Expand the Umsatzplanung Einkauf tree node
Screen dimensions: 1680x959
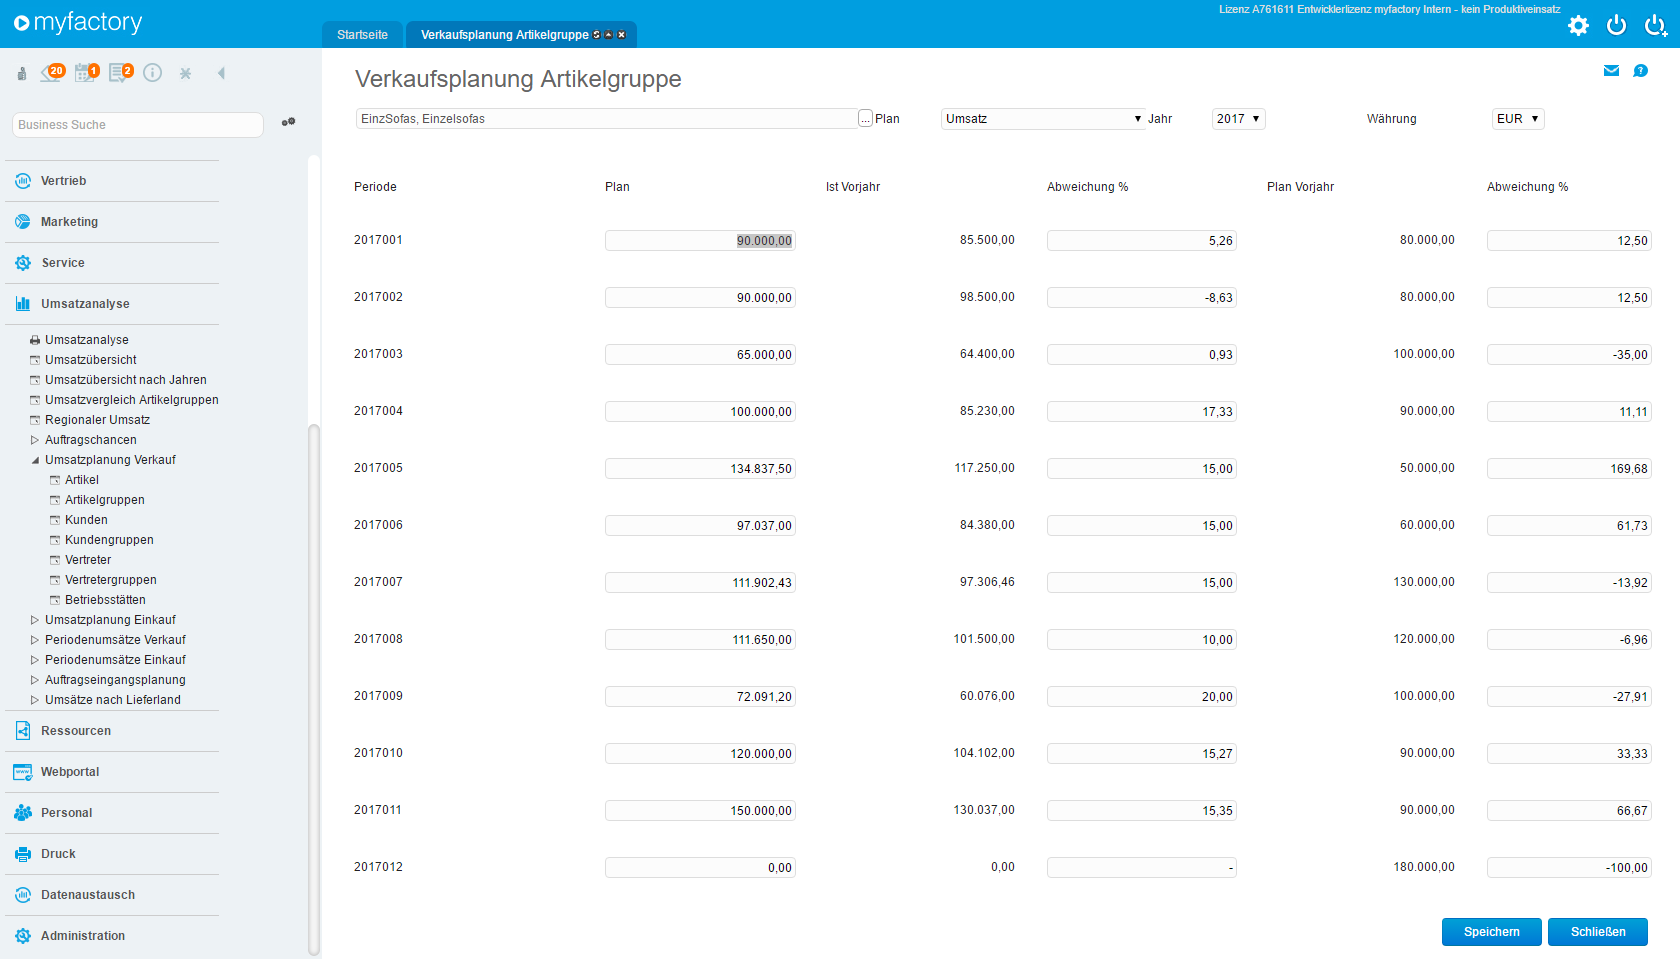click(35, 620)
